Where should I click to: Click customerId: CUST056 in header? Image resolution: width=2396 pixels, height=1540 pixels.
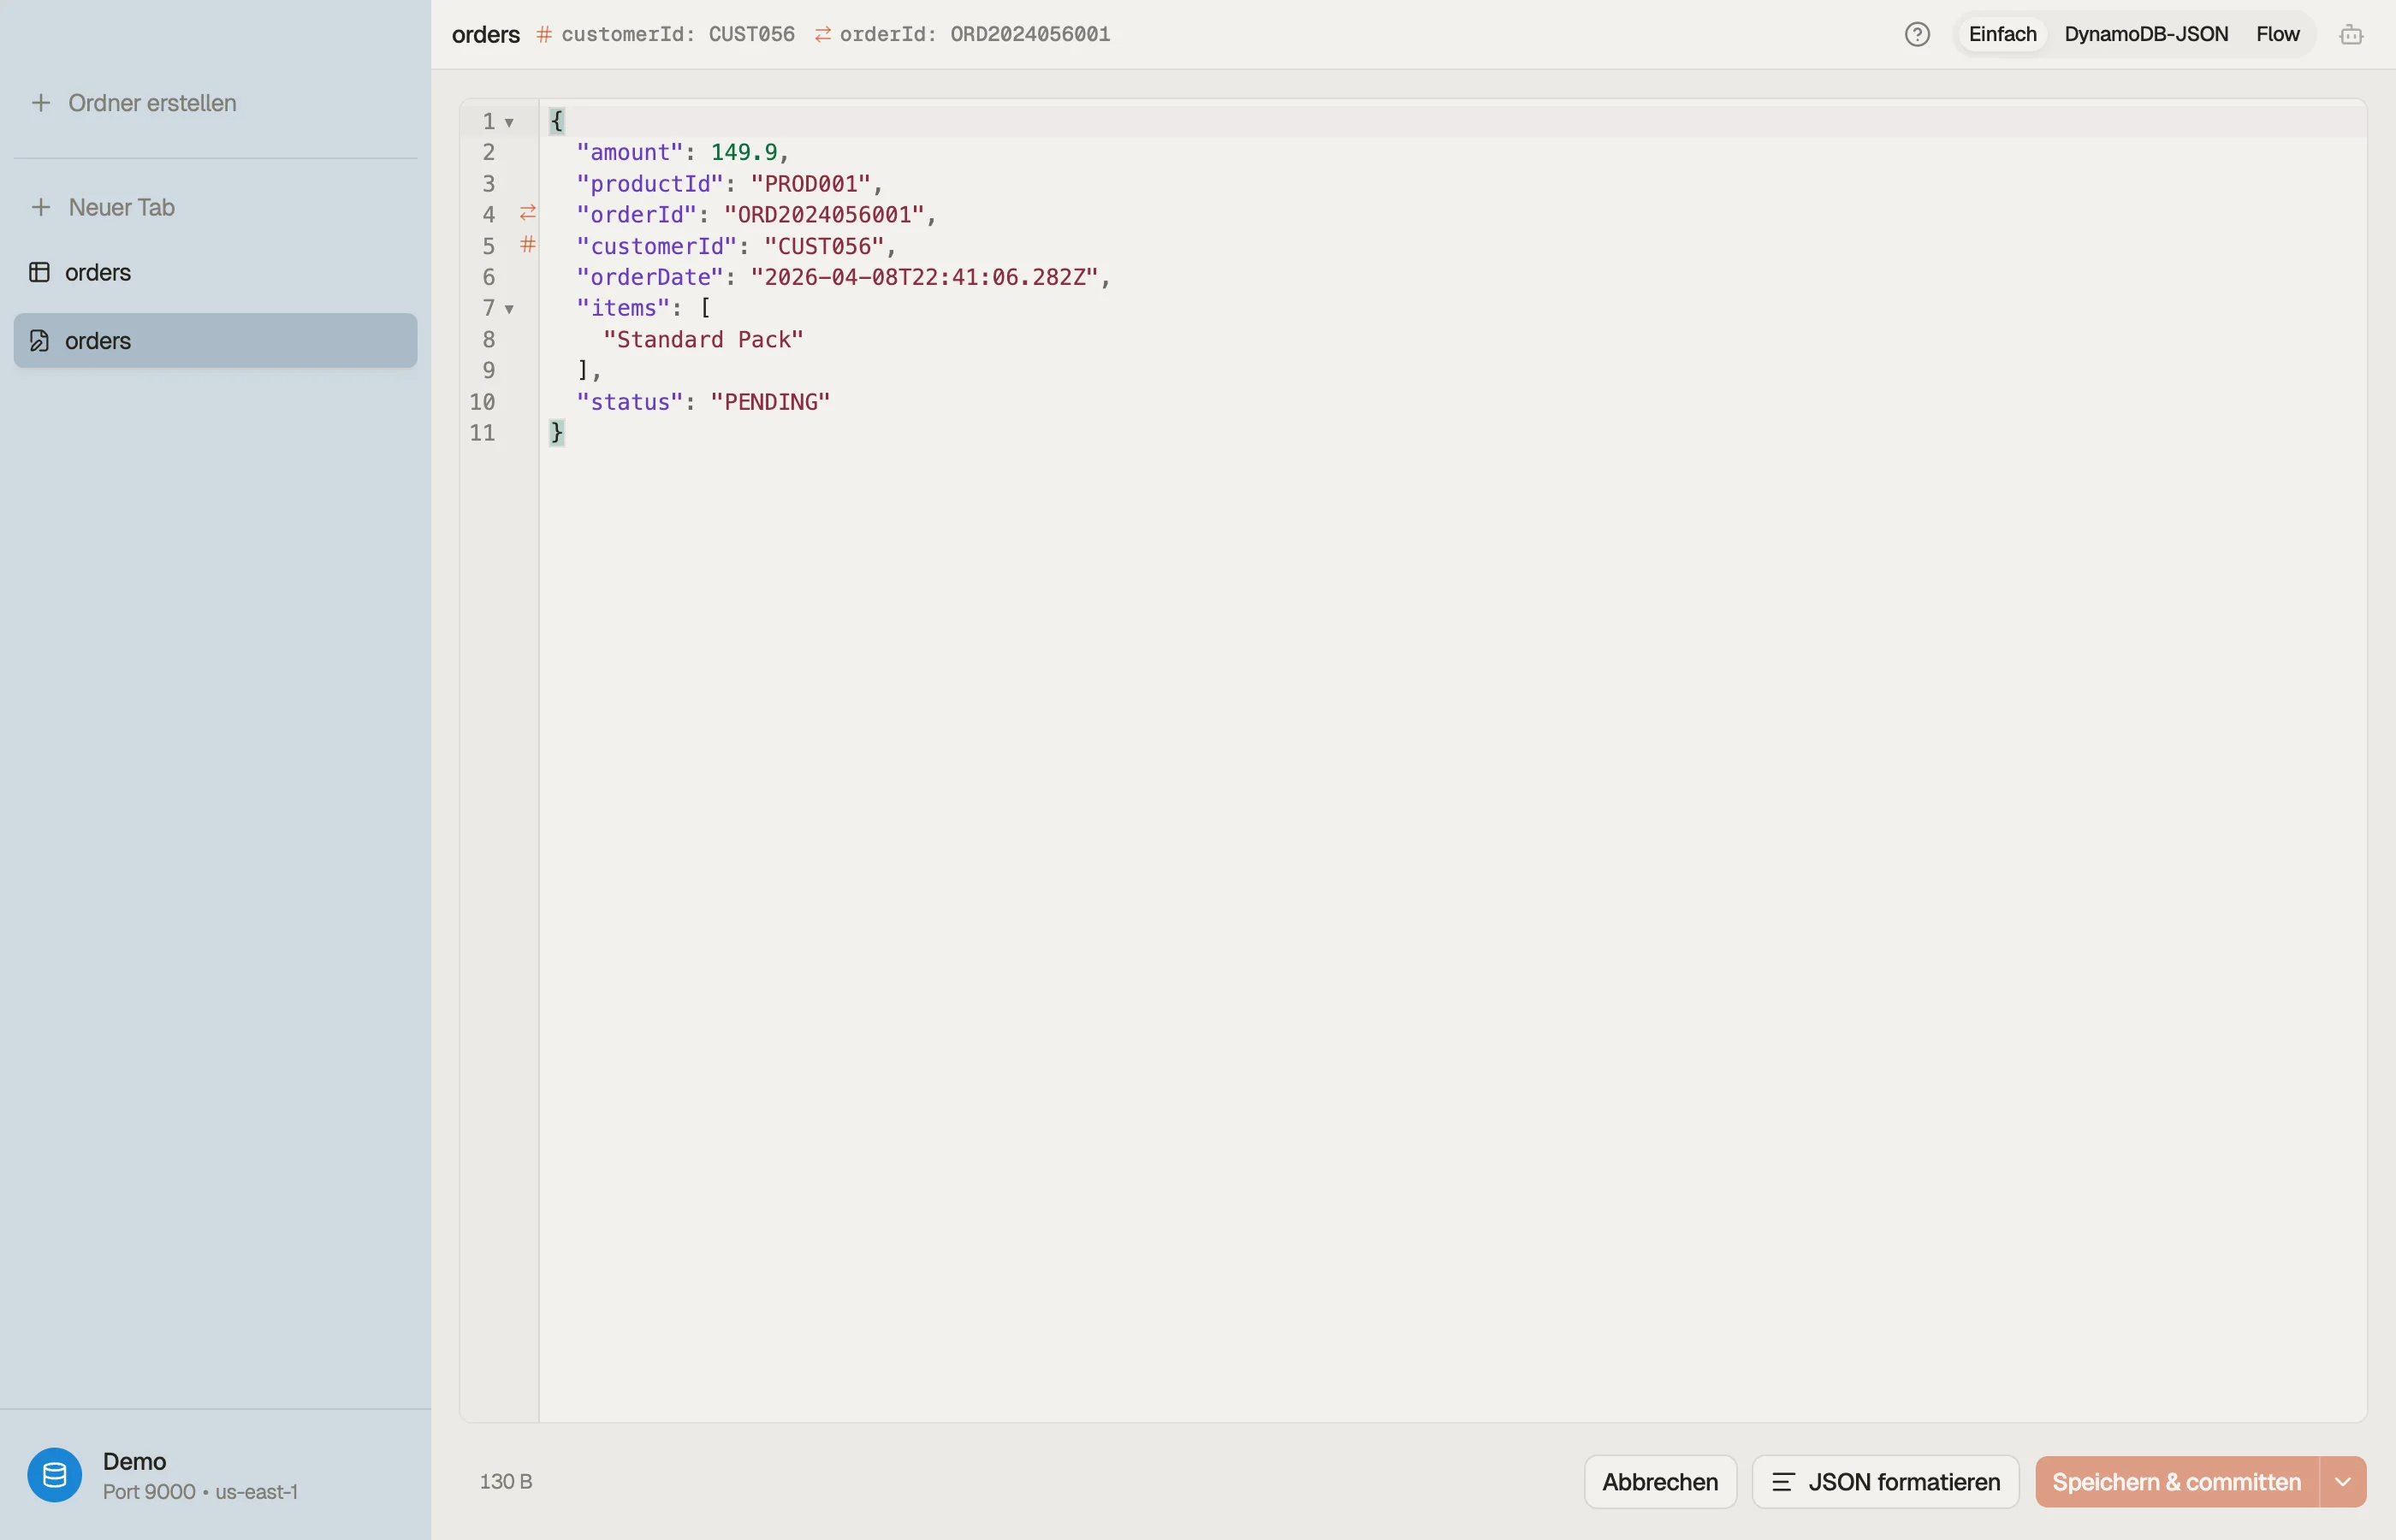[x=678, y=35]
